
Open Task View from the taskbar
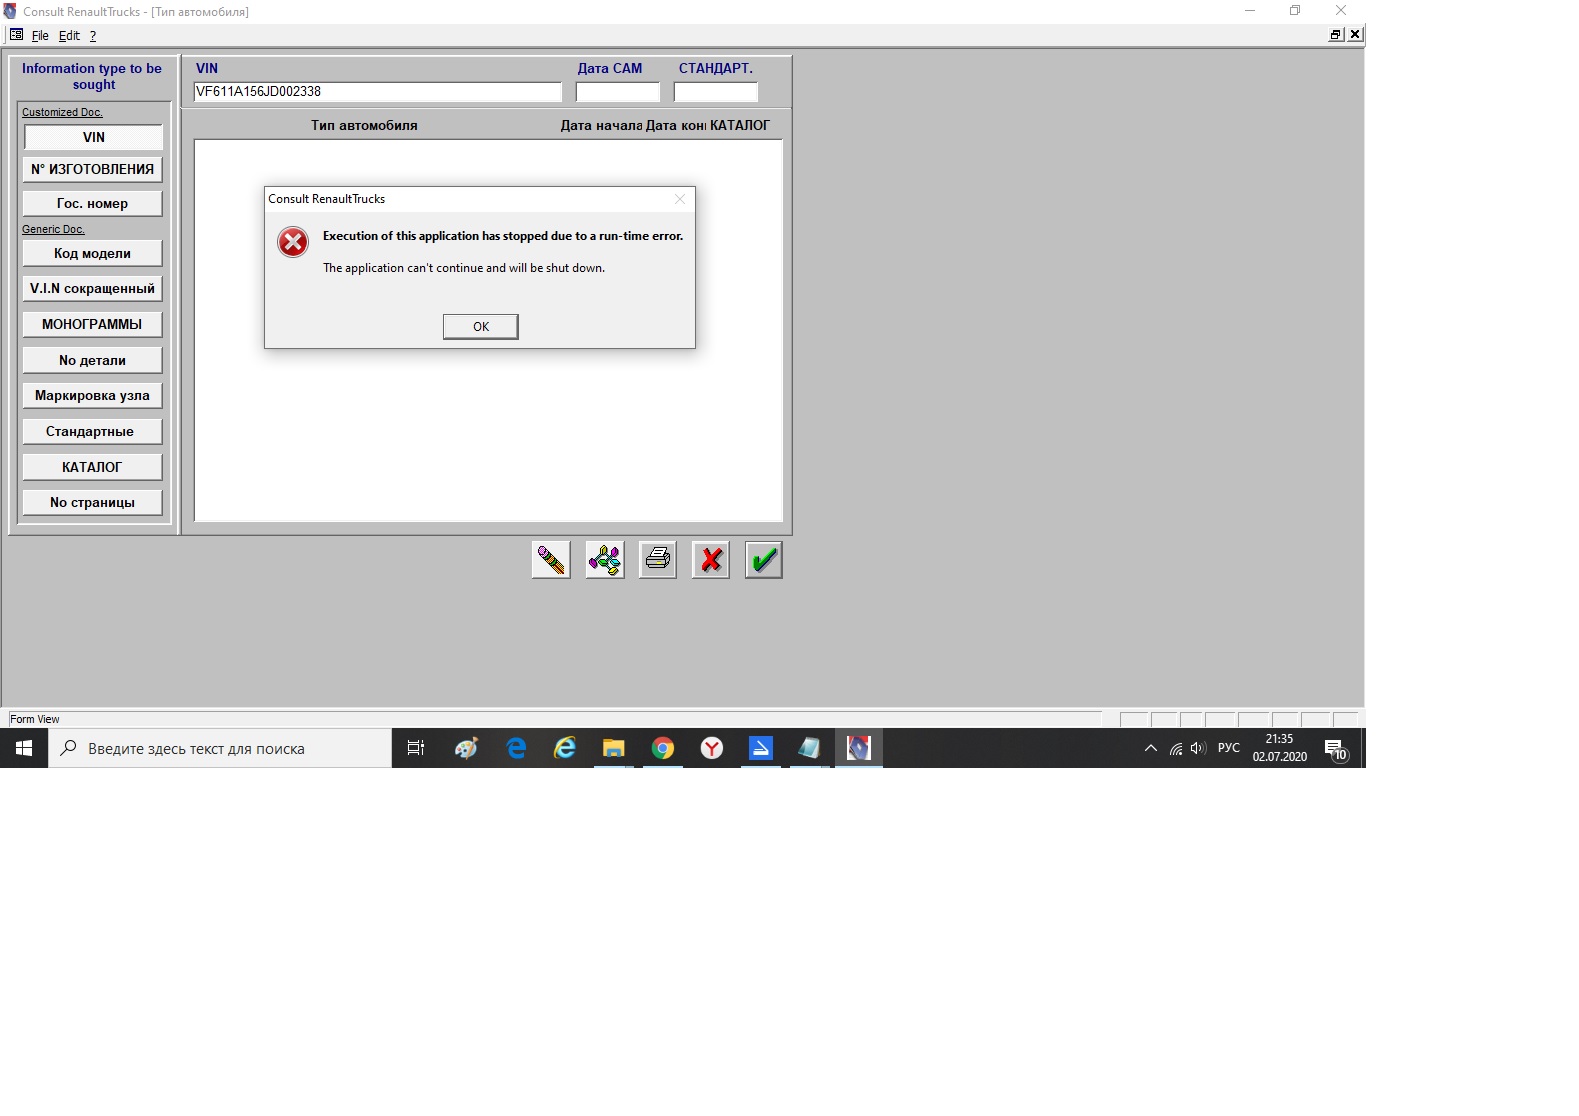416,748
